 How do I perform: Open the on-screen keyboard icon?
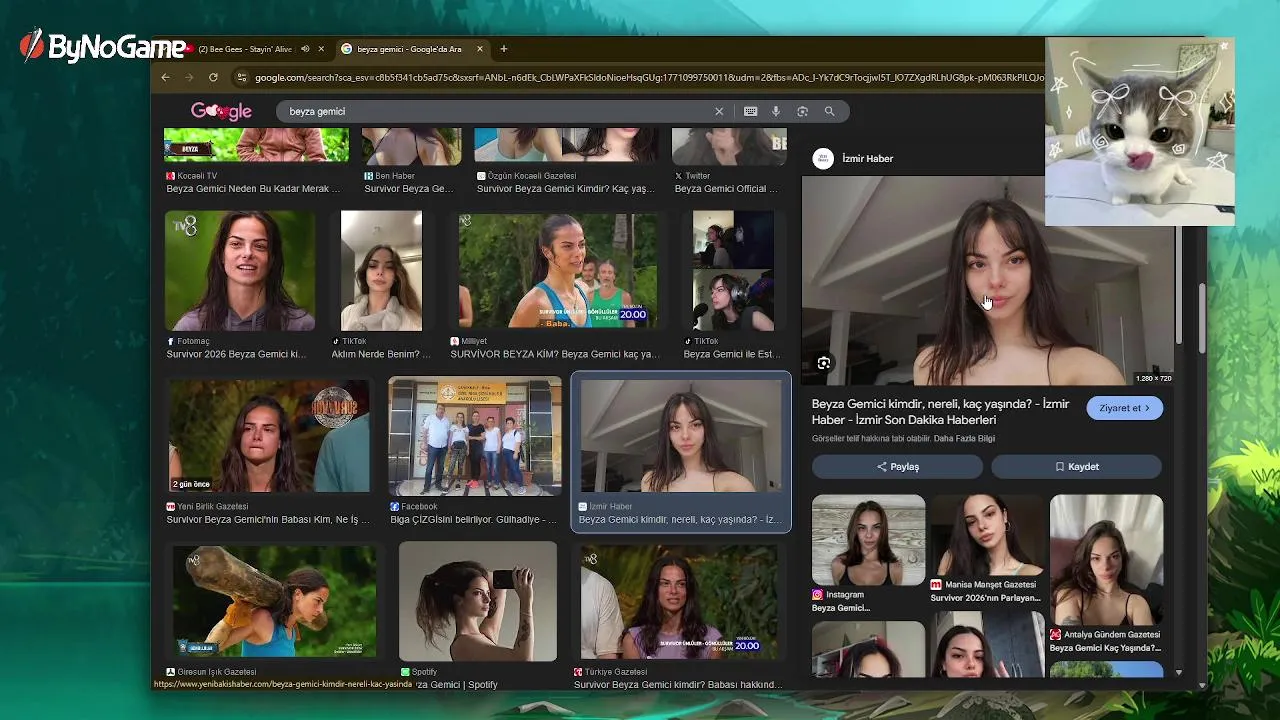[750, 111]
